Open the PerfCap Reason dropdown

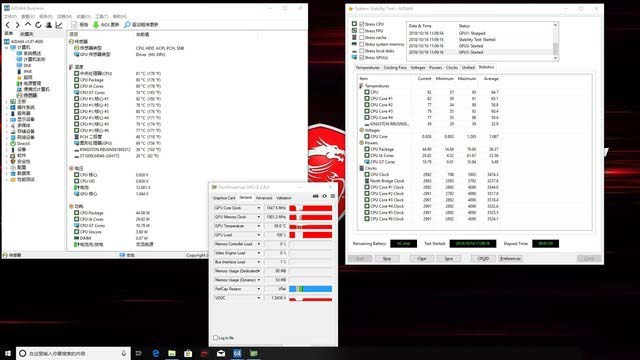258,289
